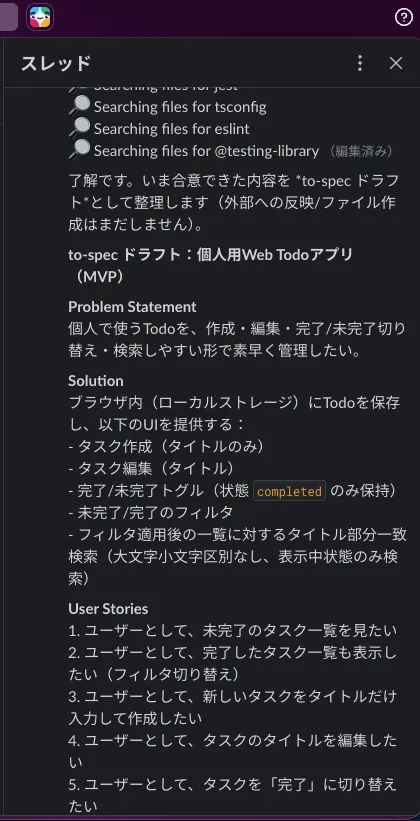The image size is (420, 821).
Task: Close the スレッド panel with X
Action: [x=396, y=63]
